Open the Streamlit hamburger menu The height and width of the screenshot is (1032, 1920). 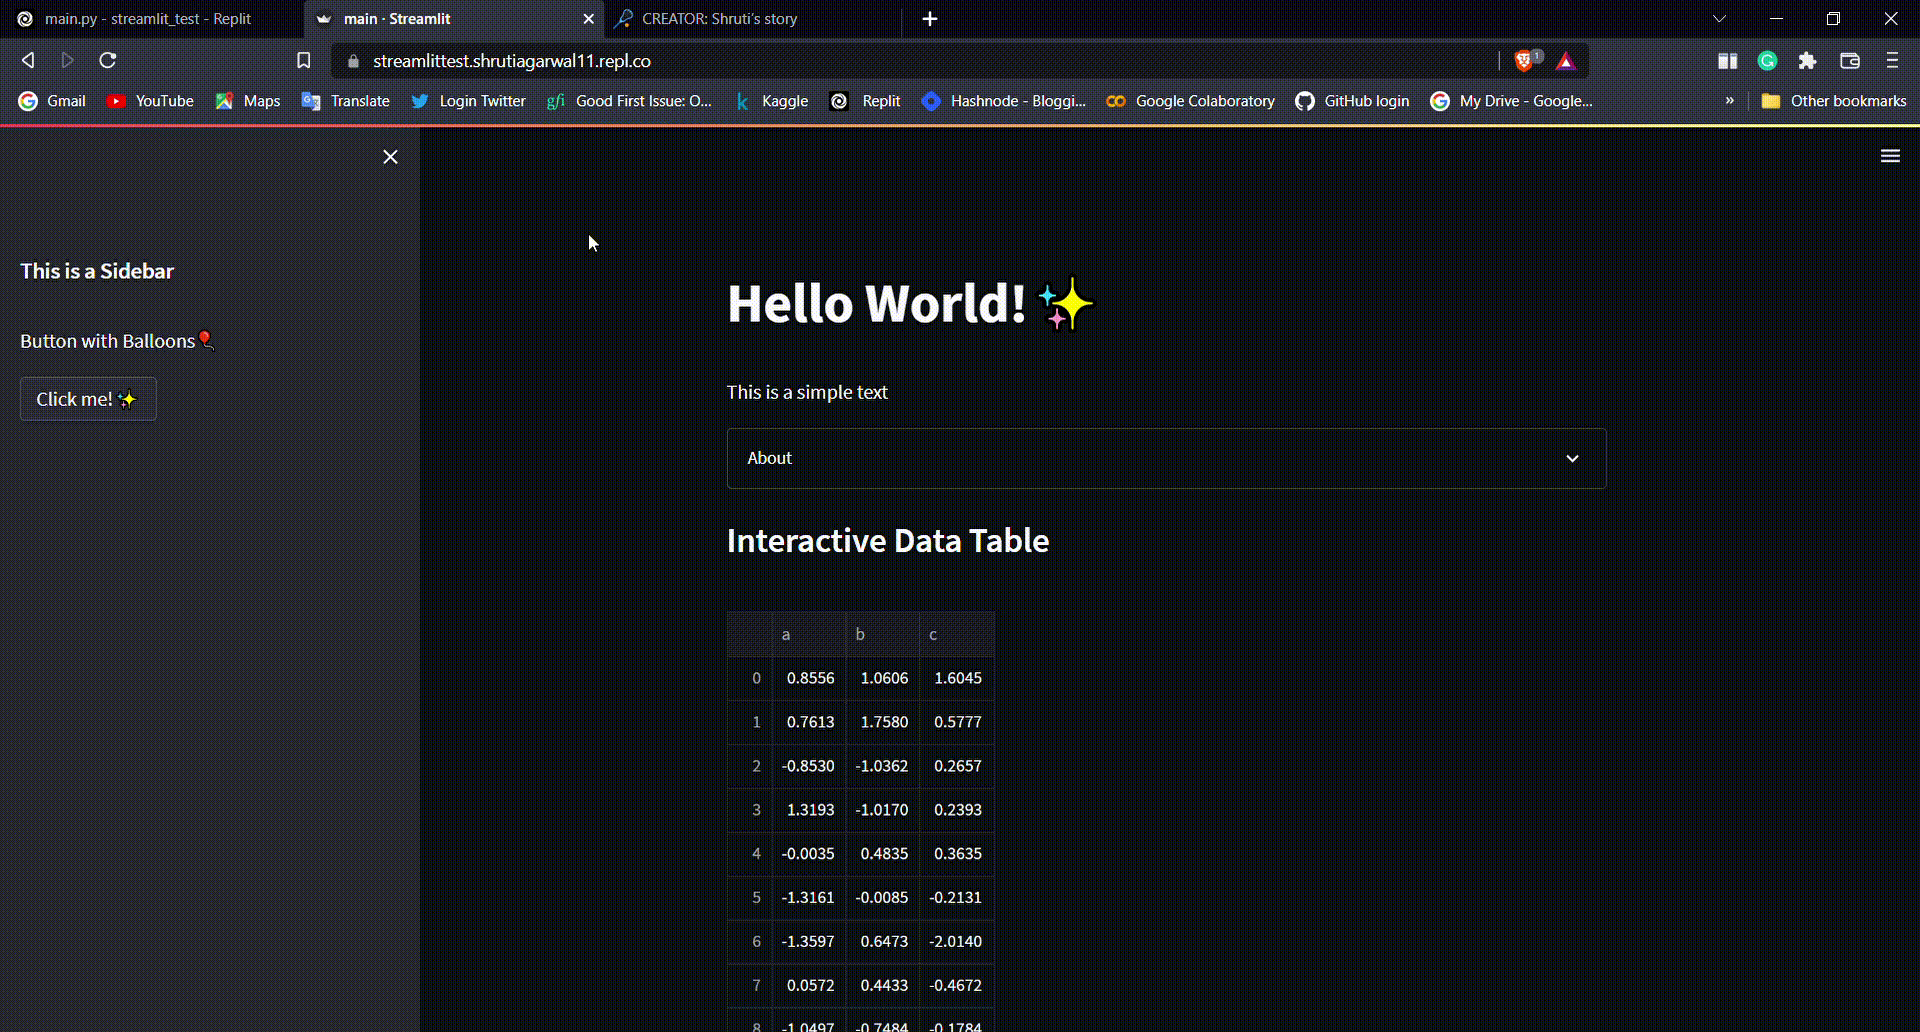(1889, 156)
